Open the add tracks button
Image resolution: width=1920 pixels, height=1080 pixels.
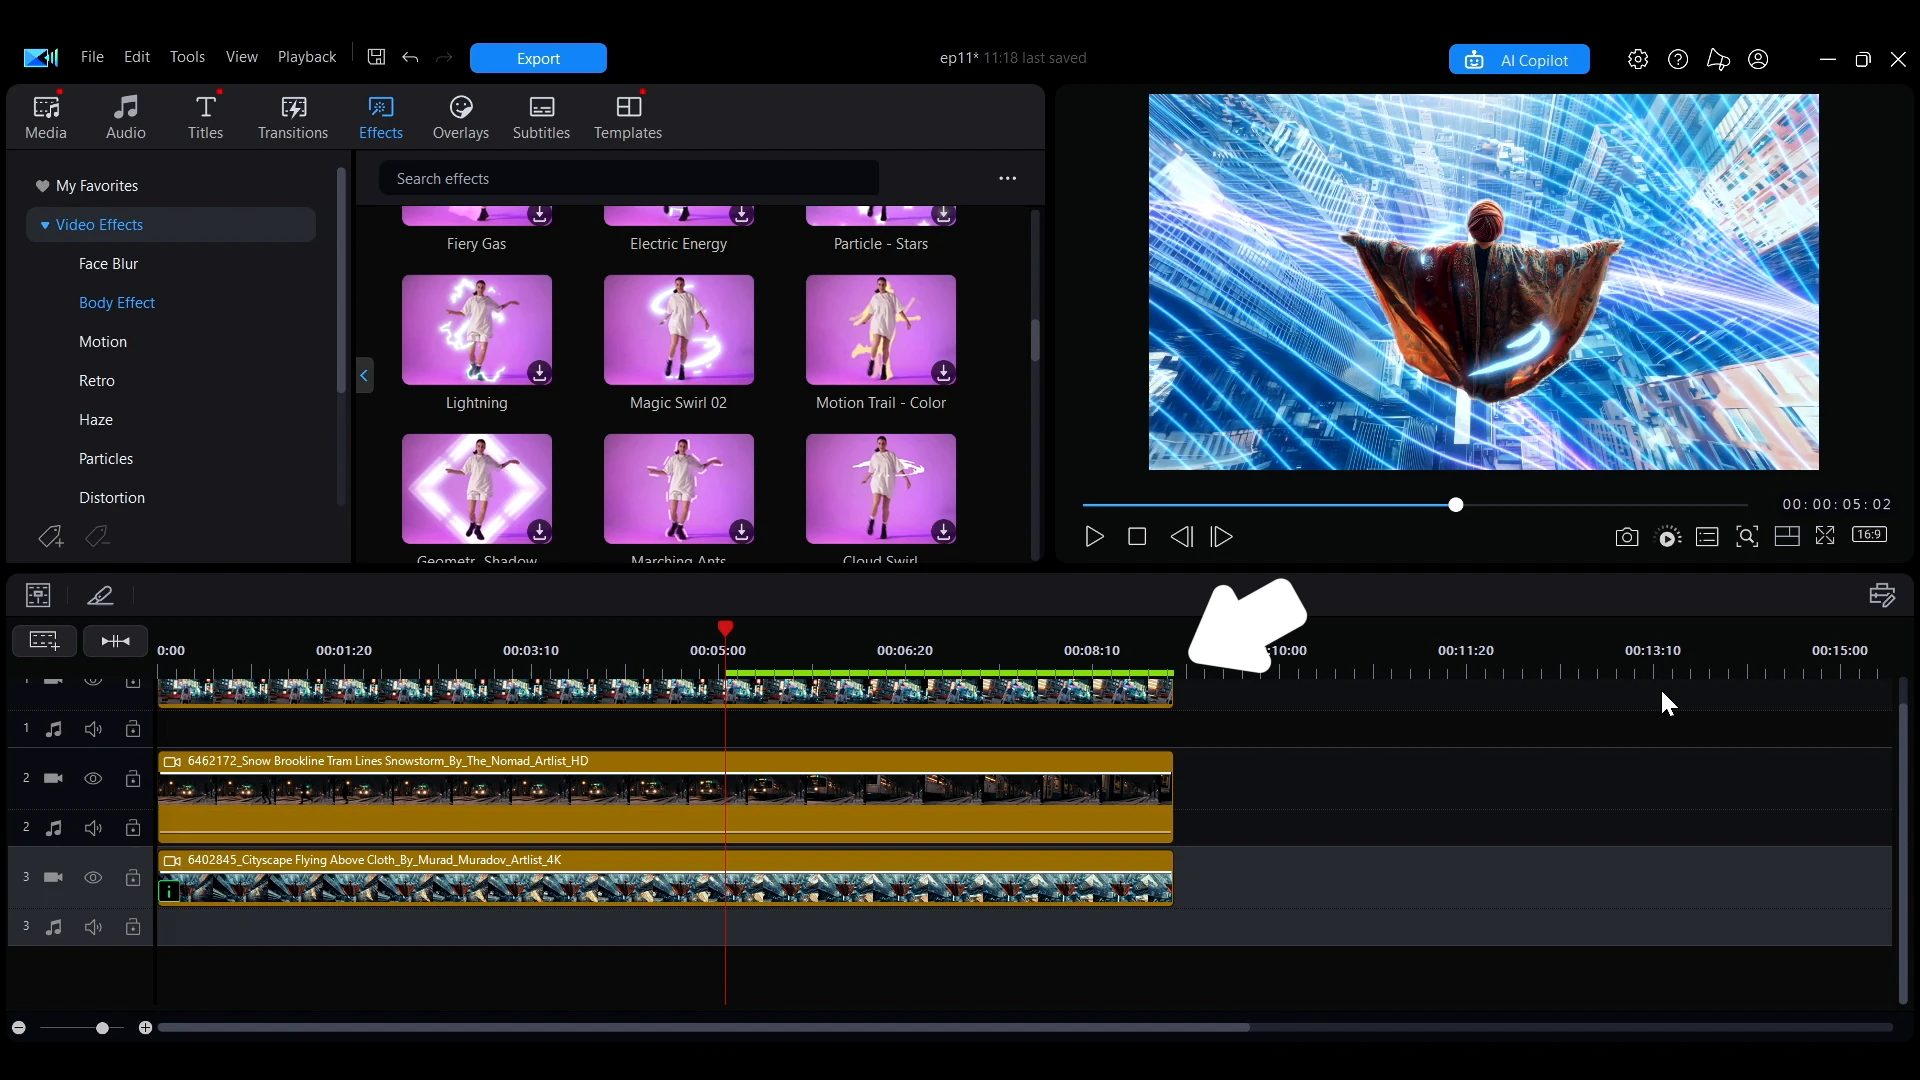coord(44,640)
